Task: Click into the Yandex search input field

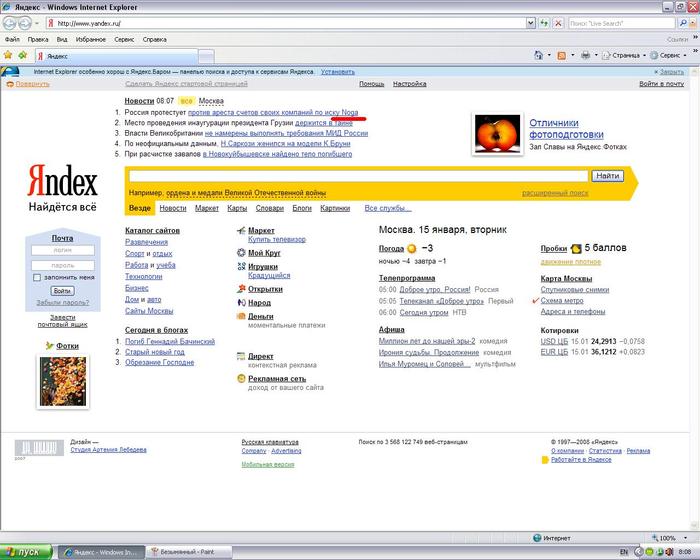Action: click(358, 176)
